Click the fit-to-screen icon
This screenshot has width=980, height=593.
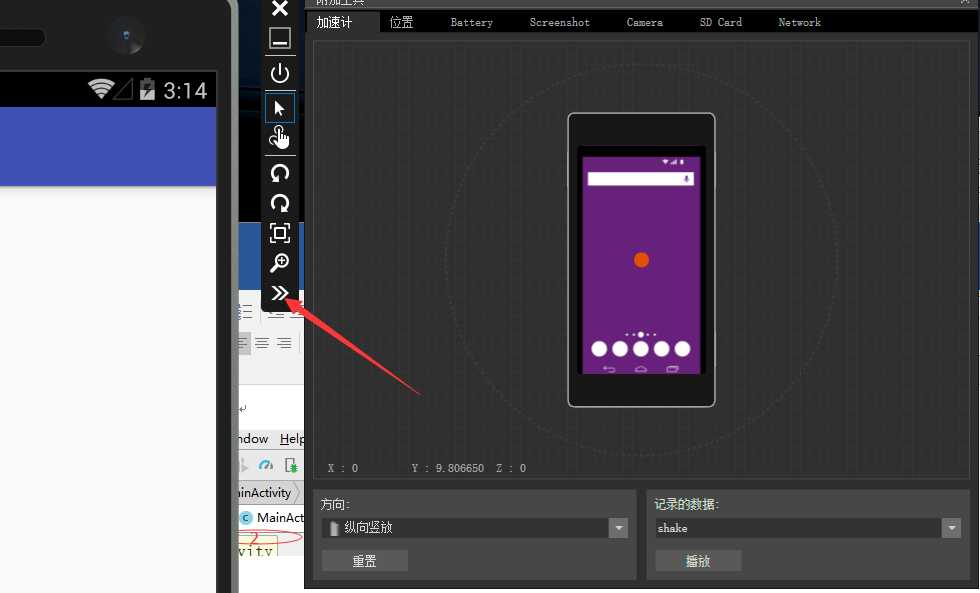pos(280,233)
